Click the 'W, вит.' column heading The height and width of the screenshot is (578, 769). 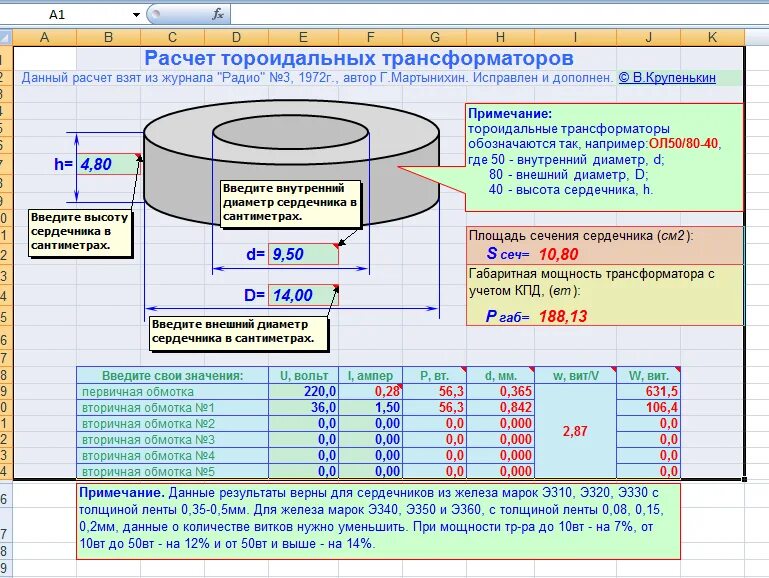click(648, 376)
